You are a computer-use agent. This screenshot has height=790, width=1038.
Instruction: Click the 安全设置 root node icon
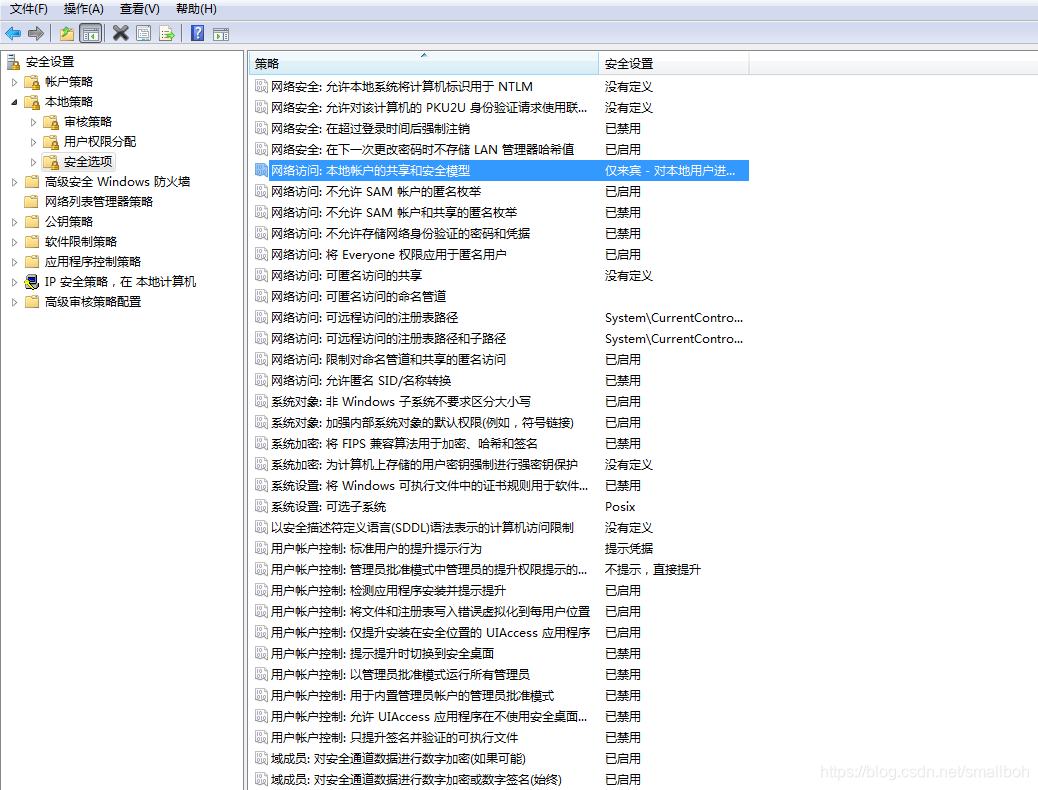pos(13,62)
